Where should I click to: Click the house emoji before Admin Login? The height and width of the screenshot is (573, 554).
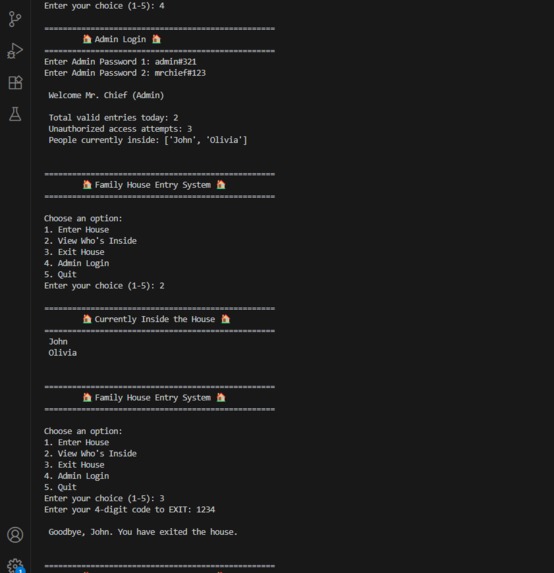coord(87,39)
